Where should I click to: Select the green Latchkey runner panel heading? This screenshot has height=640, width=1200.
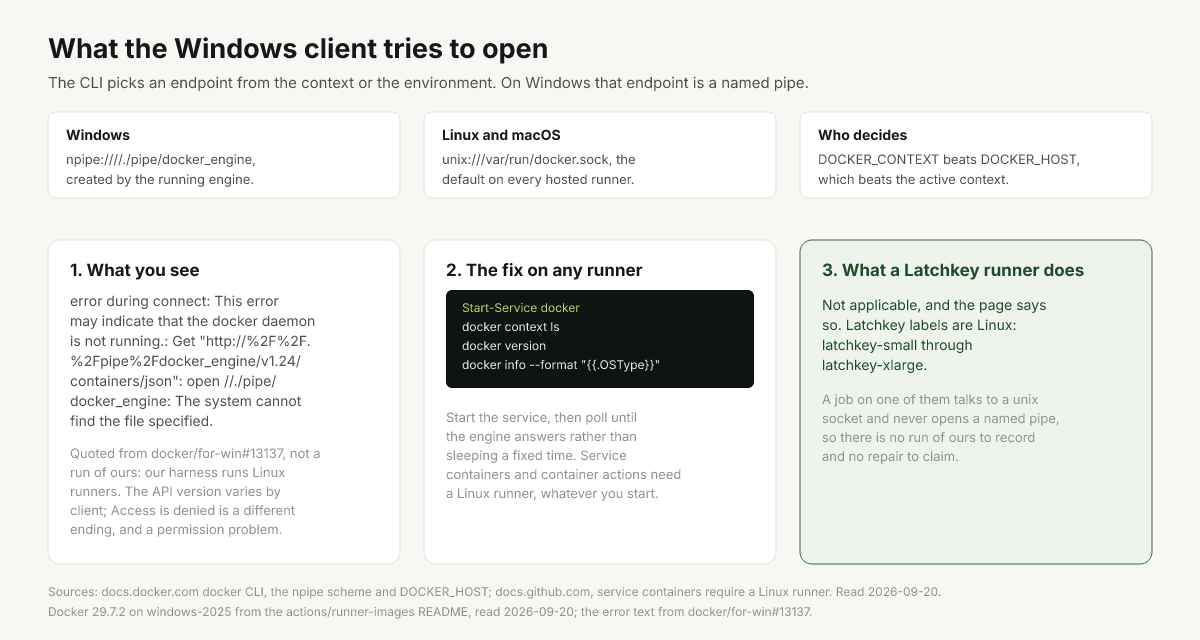click(953, 270)
